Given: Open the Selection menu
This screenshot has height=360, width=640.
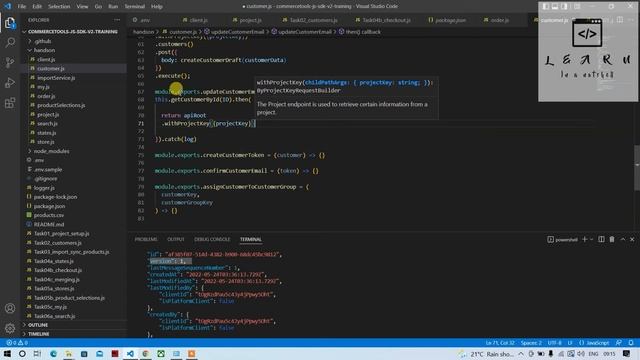Looking at the screenshot, I should coord(59,7).
